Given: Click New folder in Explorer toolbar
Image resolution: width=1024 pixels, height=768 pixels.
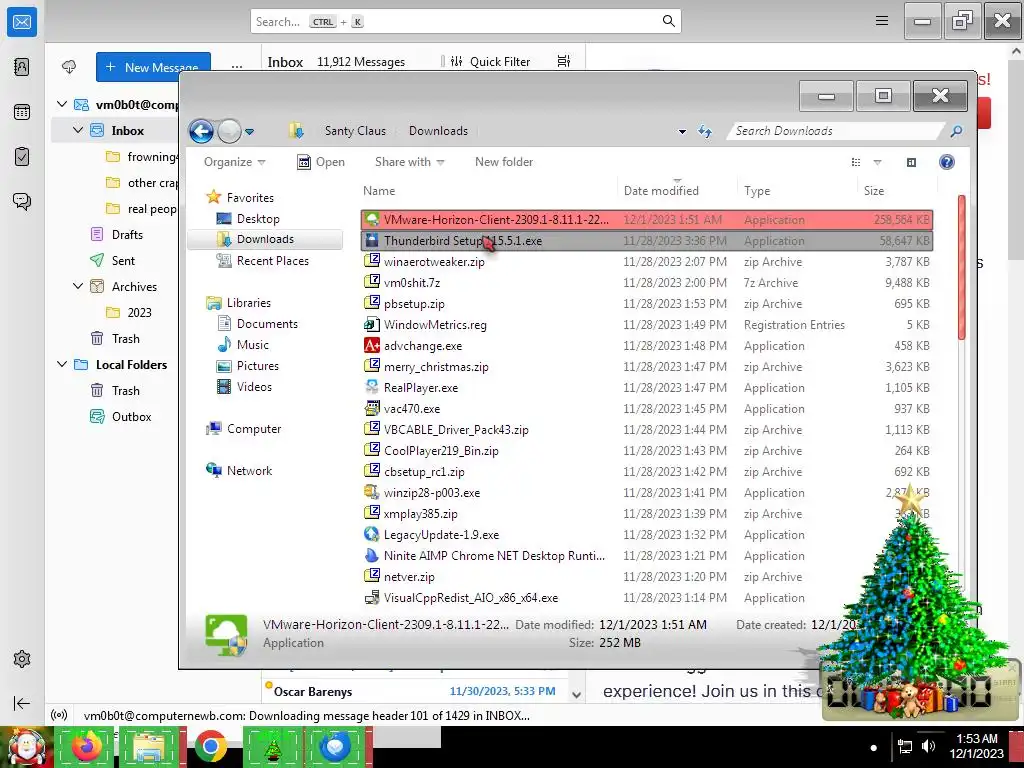Looking at the screenshot, I should pos(504,162).
